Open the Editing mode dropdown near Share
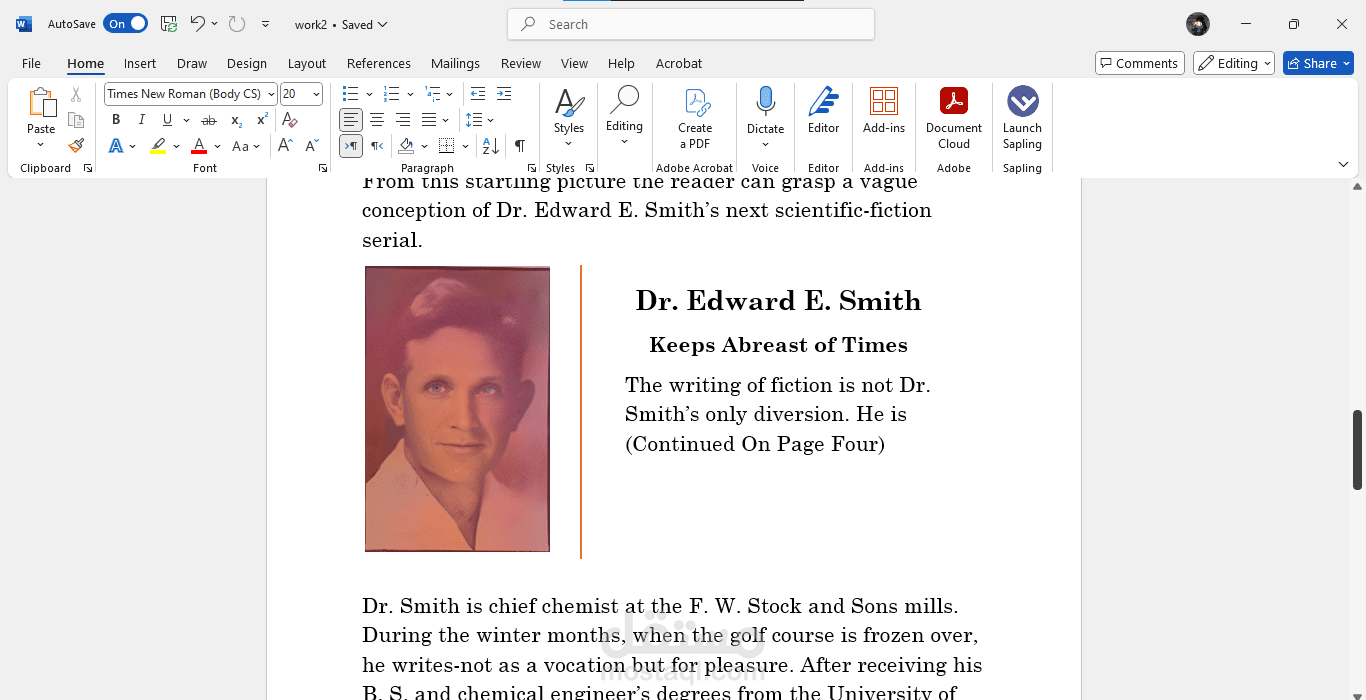Viewport: 1366px width, 700px height. (1234, 63)
